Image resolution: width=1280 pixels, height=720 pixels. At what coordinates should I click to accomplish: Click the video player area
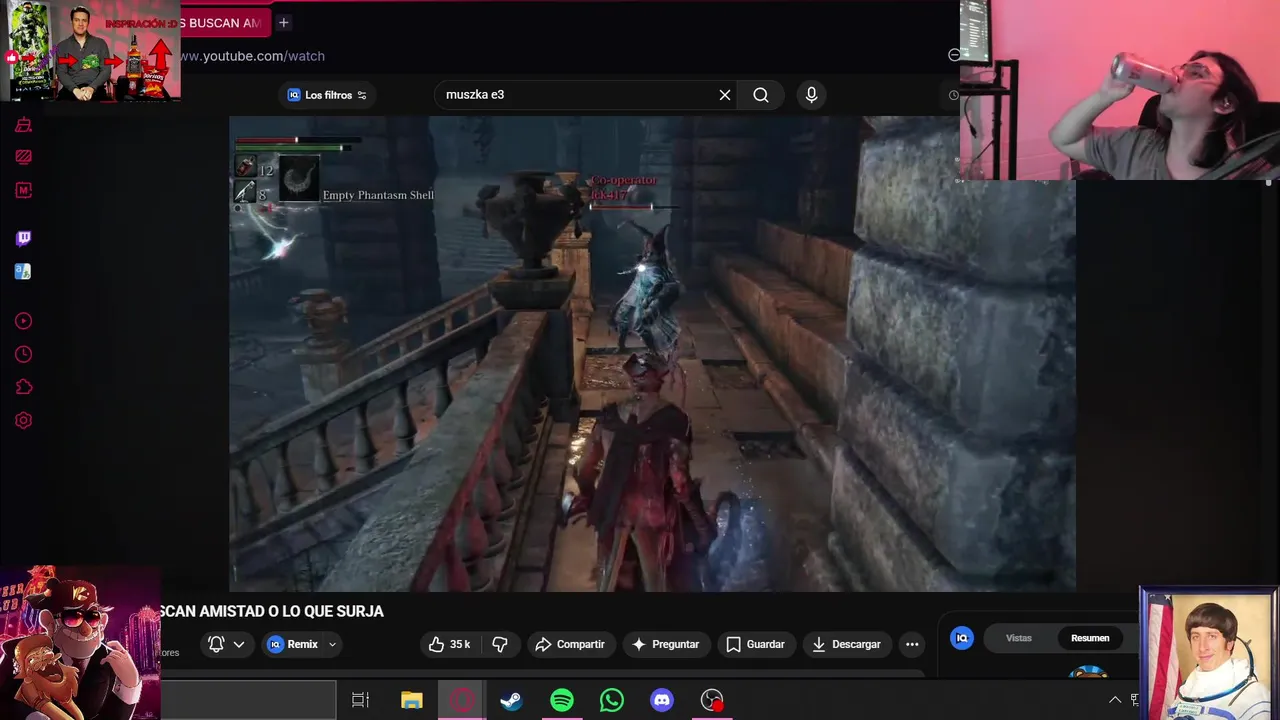tap(652, 353)
